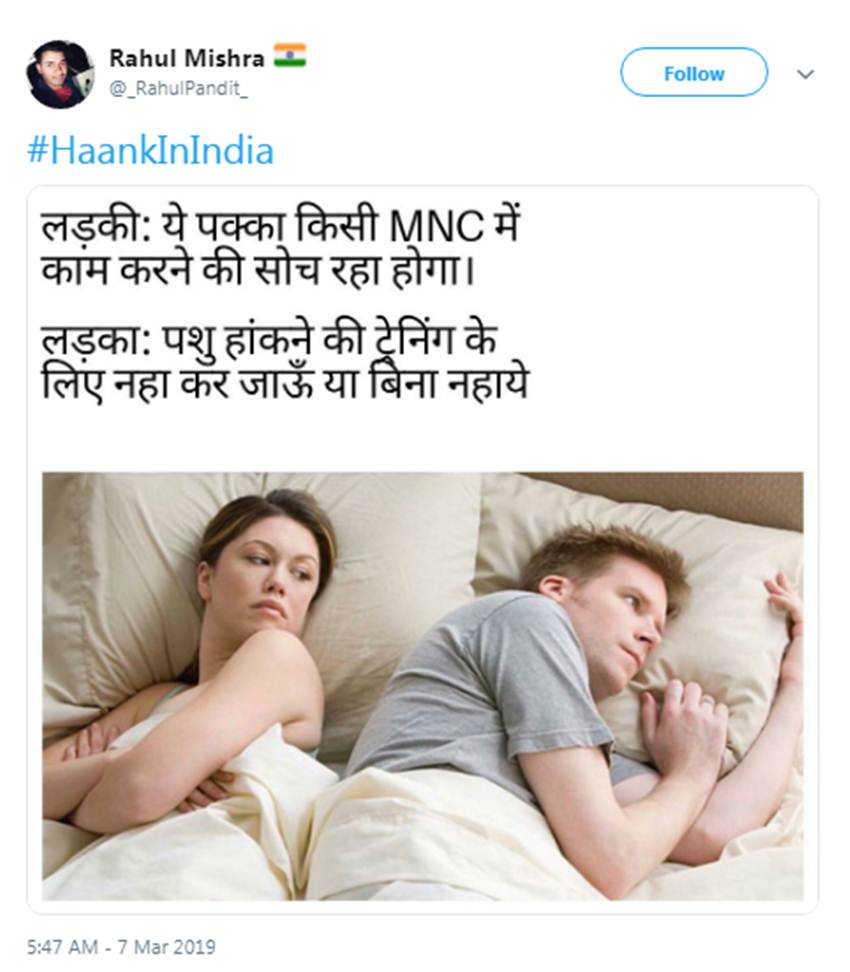Click the word MNC in the caption
Screen dimensions: 850x972
coord(436,226)
